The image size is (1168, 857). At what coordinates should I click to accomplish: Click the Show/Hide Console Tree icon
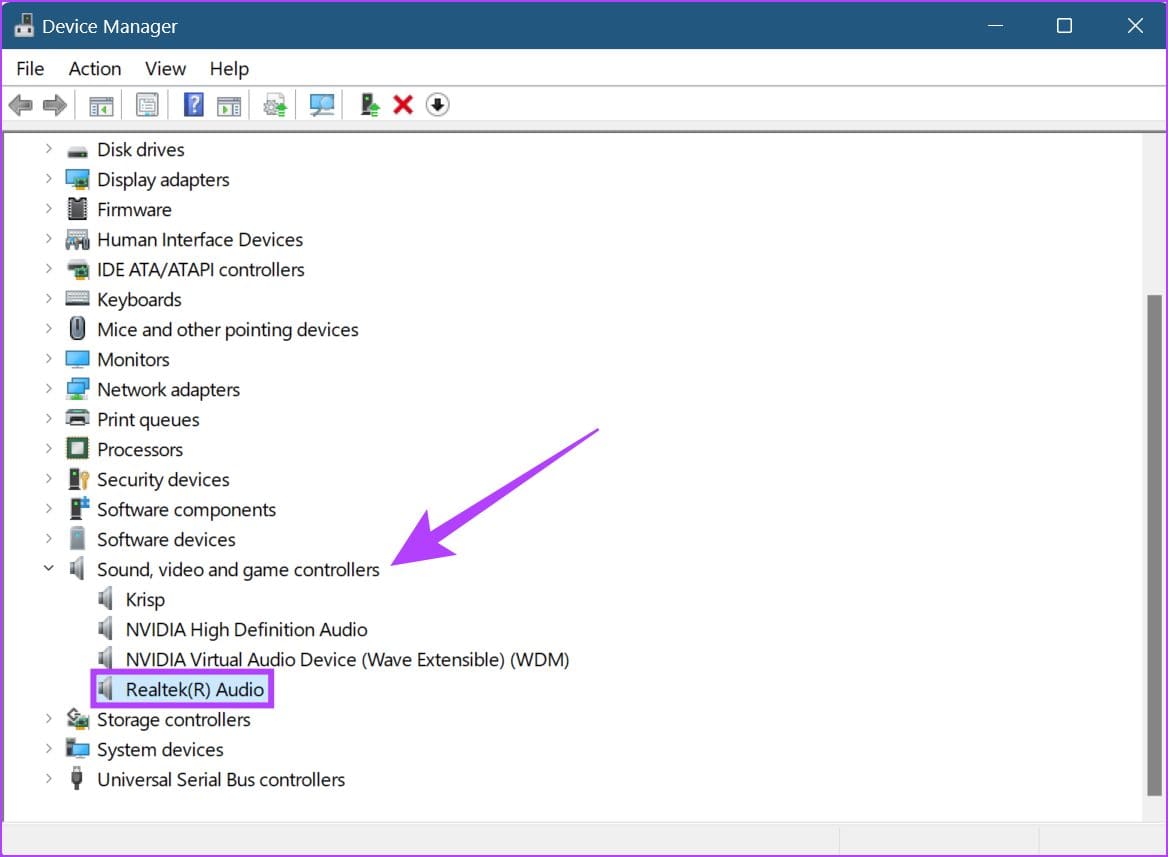101,106
